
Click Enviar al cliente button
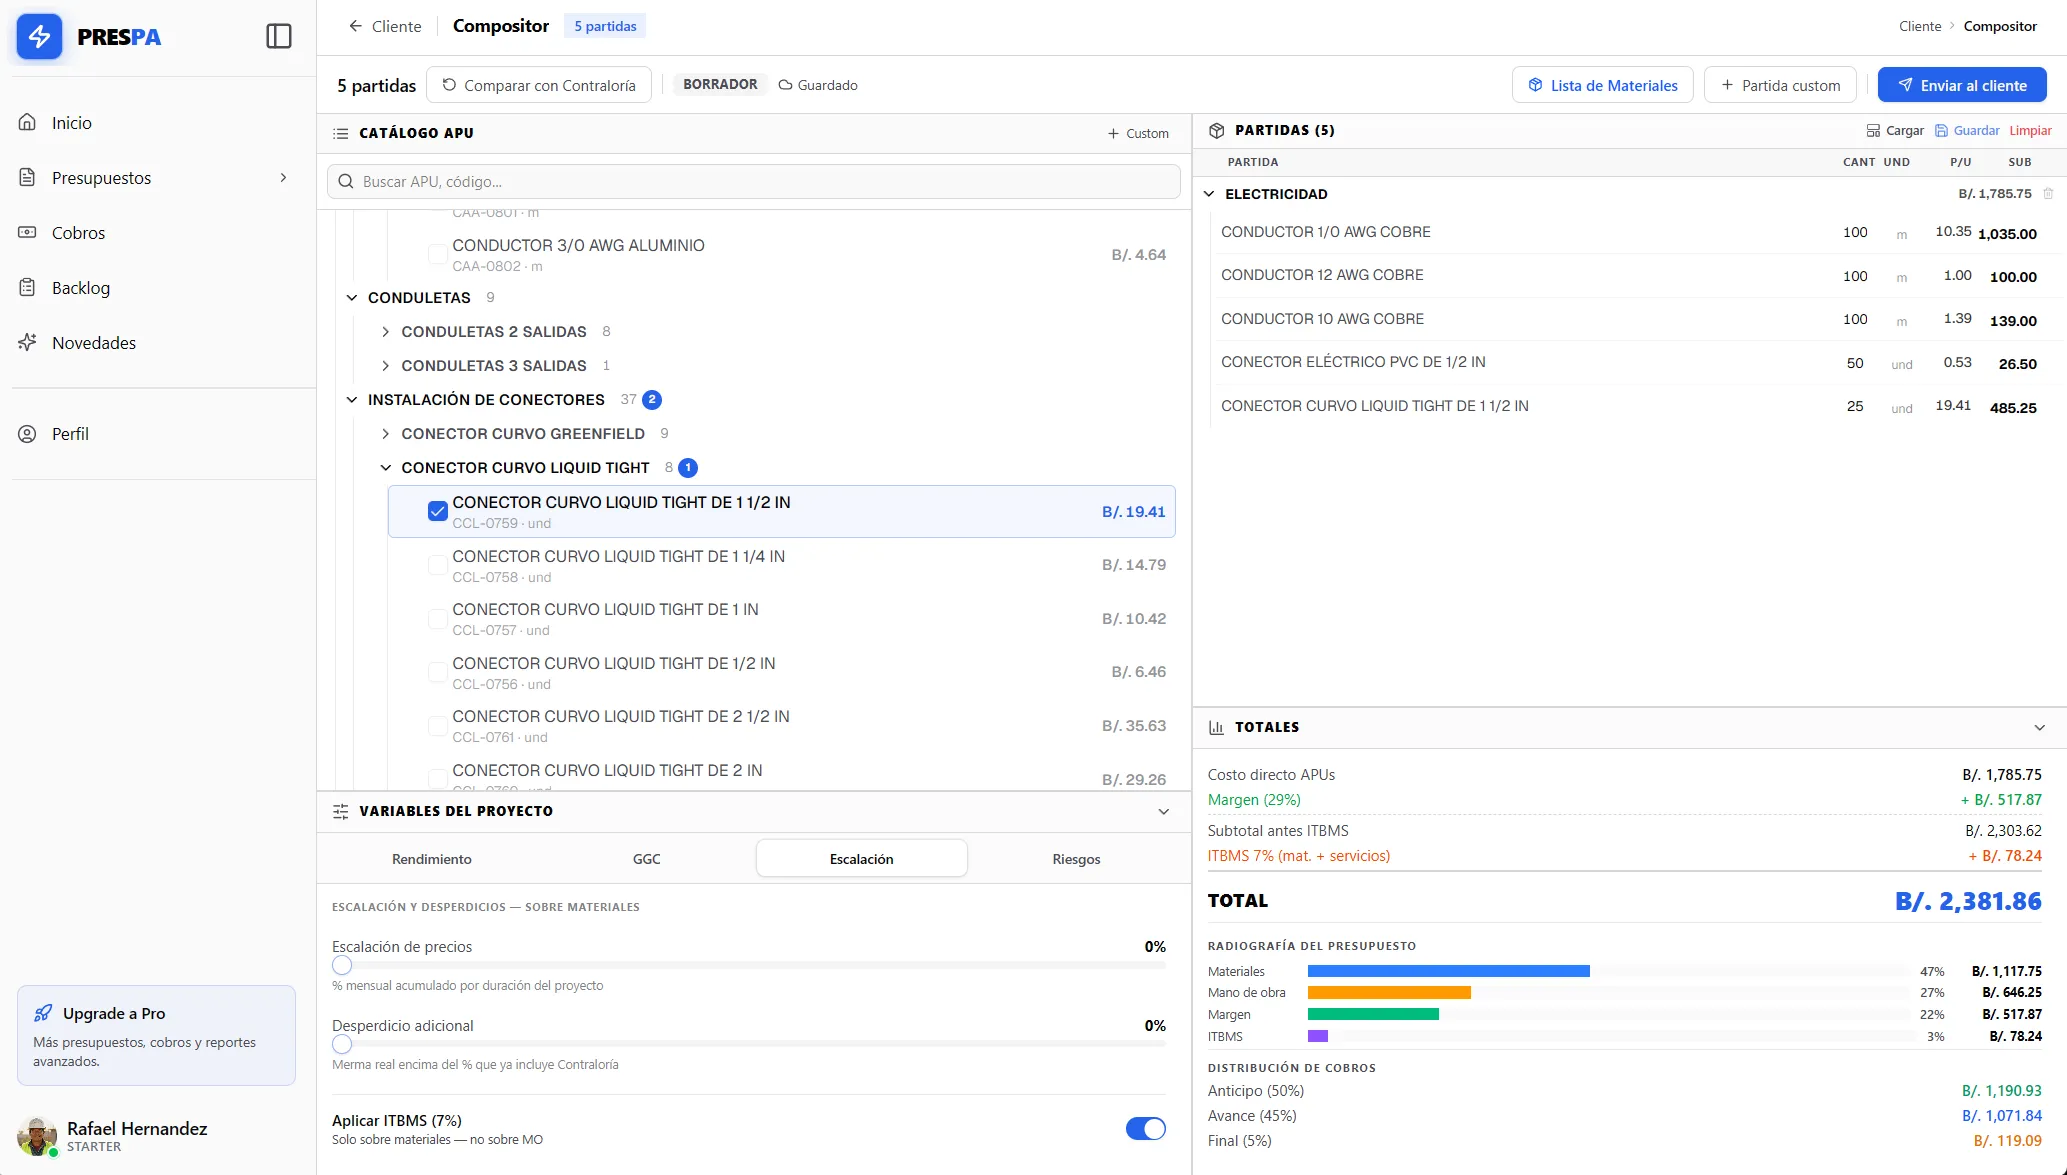click(x=1961, y=85)
